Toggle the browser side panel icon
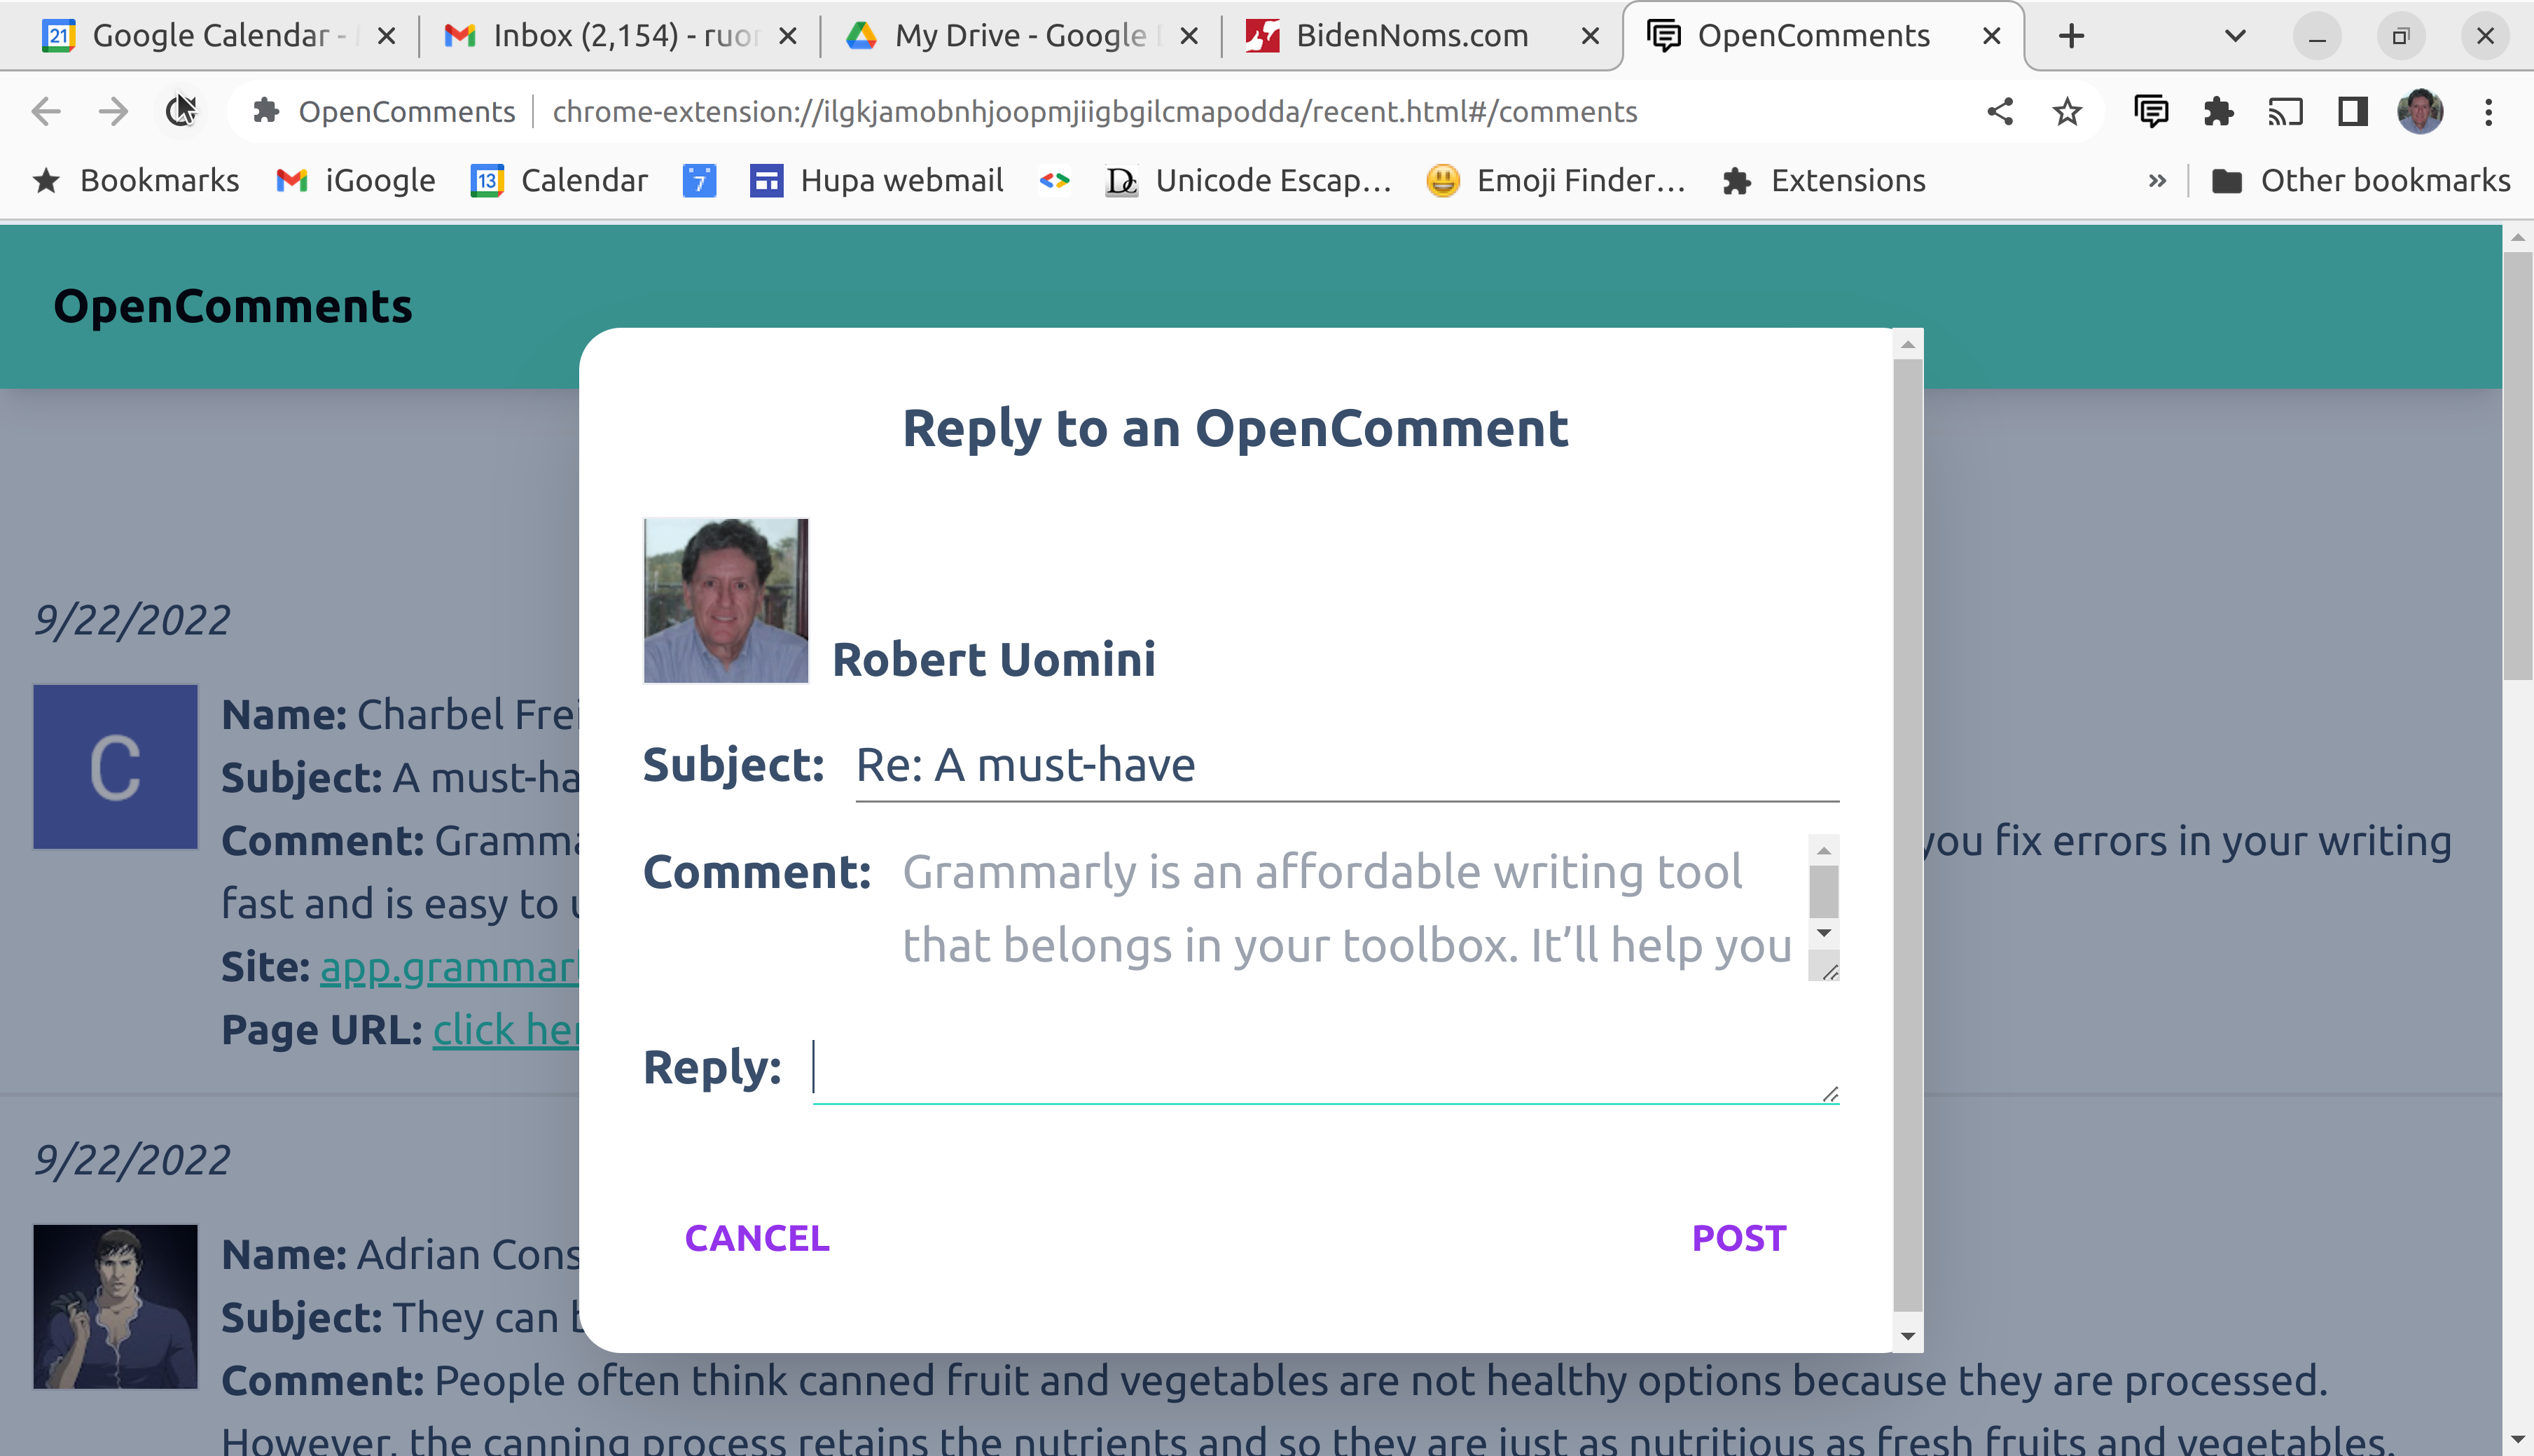 coord(2353,111)
